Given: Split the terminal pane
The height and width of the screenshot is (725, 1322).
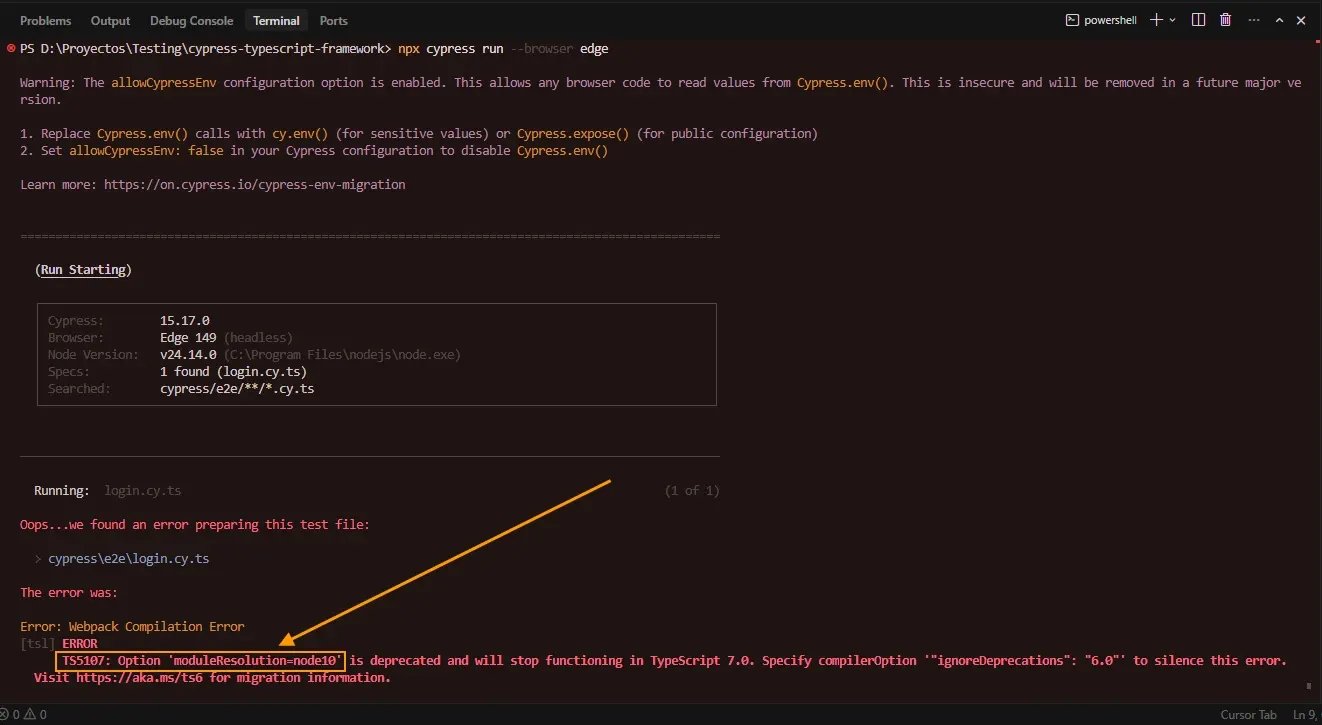Looking at the screenshot, I should pyautogui.click(x=1199, y=20).
